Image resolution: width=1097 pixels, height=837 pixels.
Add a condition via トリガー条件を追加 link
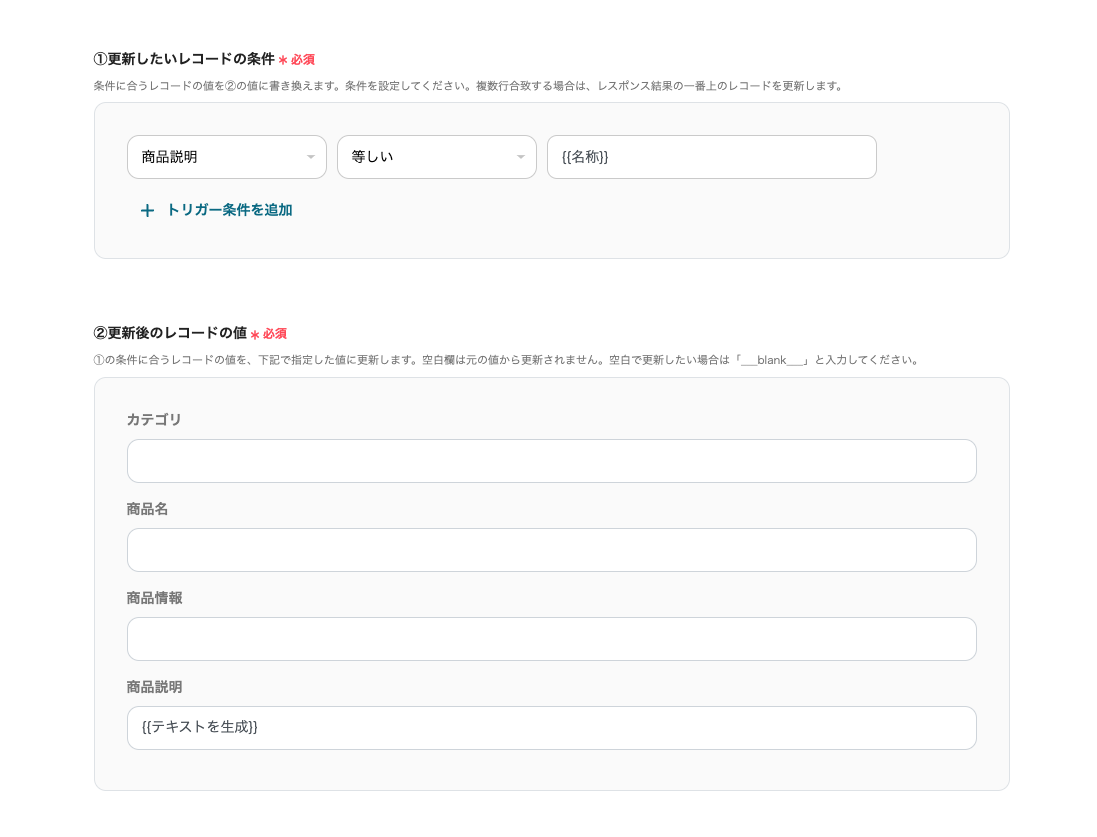coord(229,210)
